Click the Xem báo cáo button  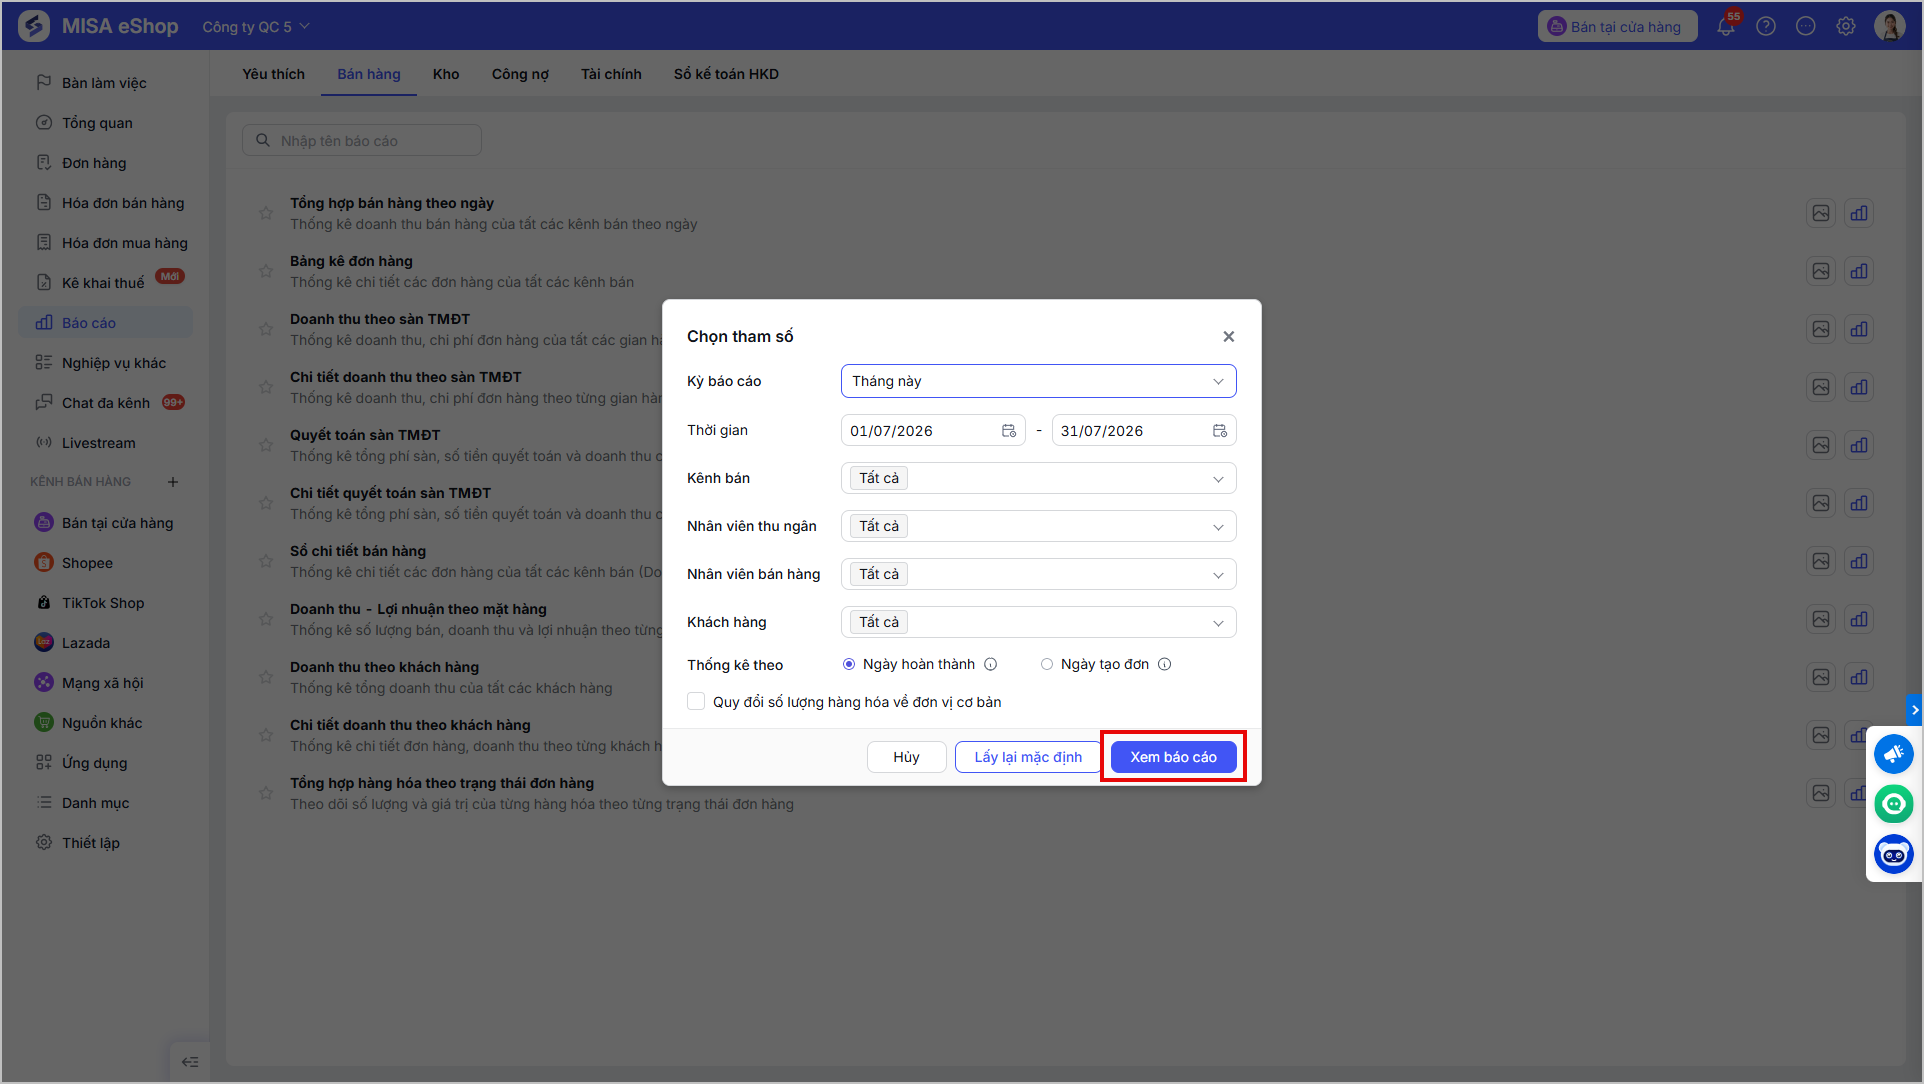click(x=1173, y=757)
